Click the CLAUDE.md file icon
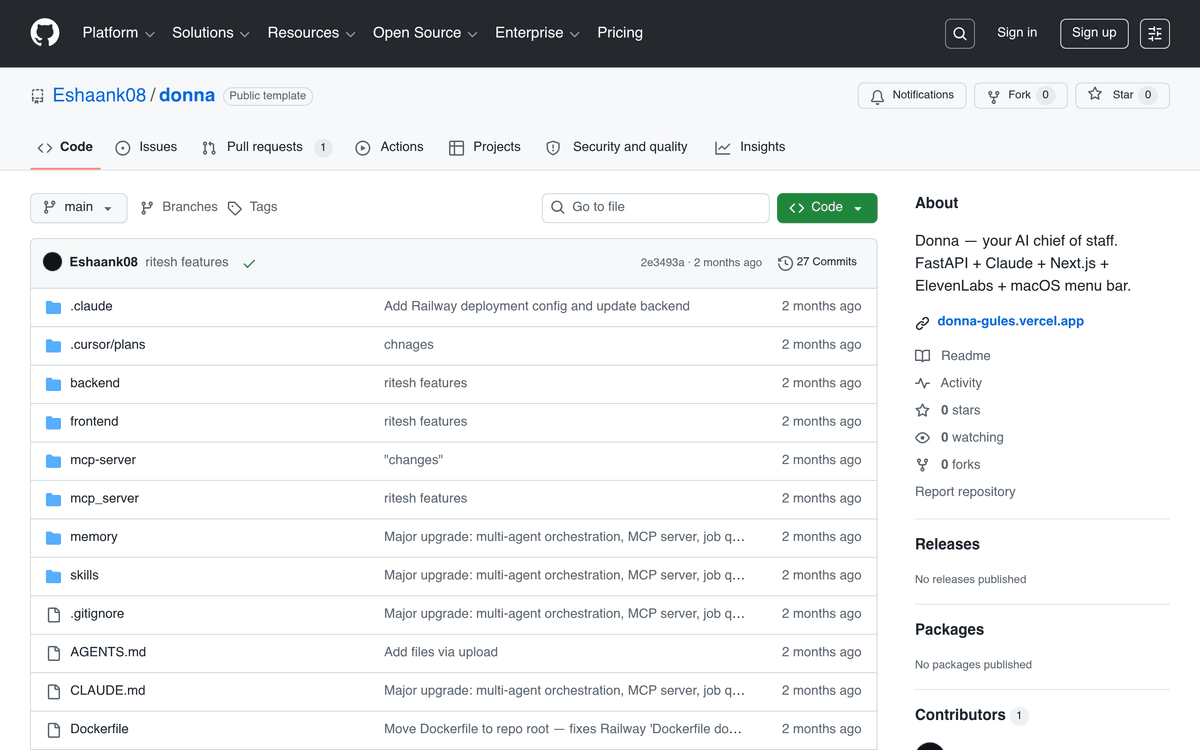 [54, 691]
